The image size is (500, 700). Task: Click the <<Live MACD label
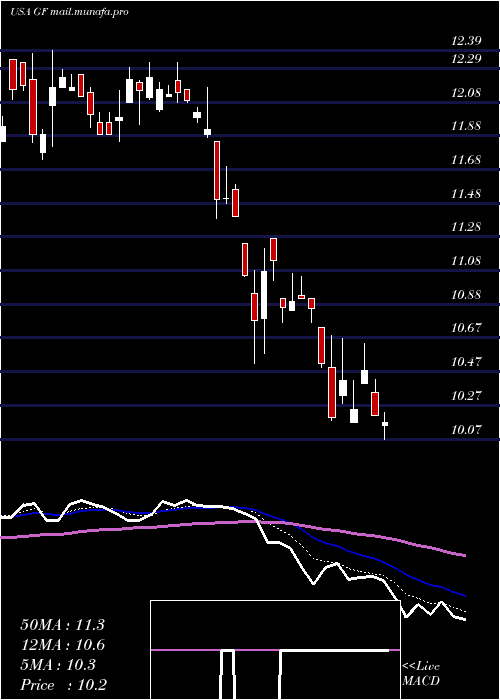pos(421,674)
